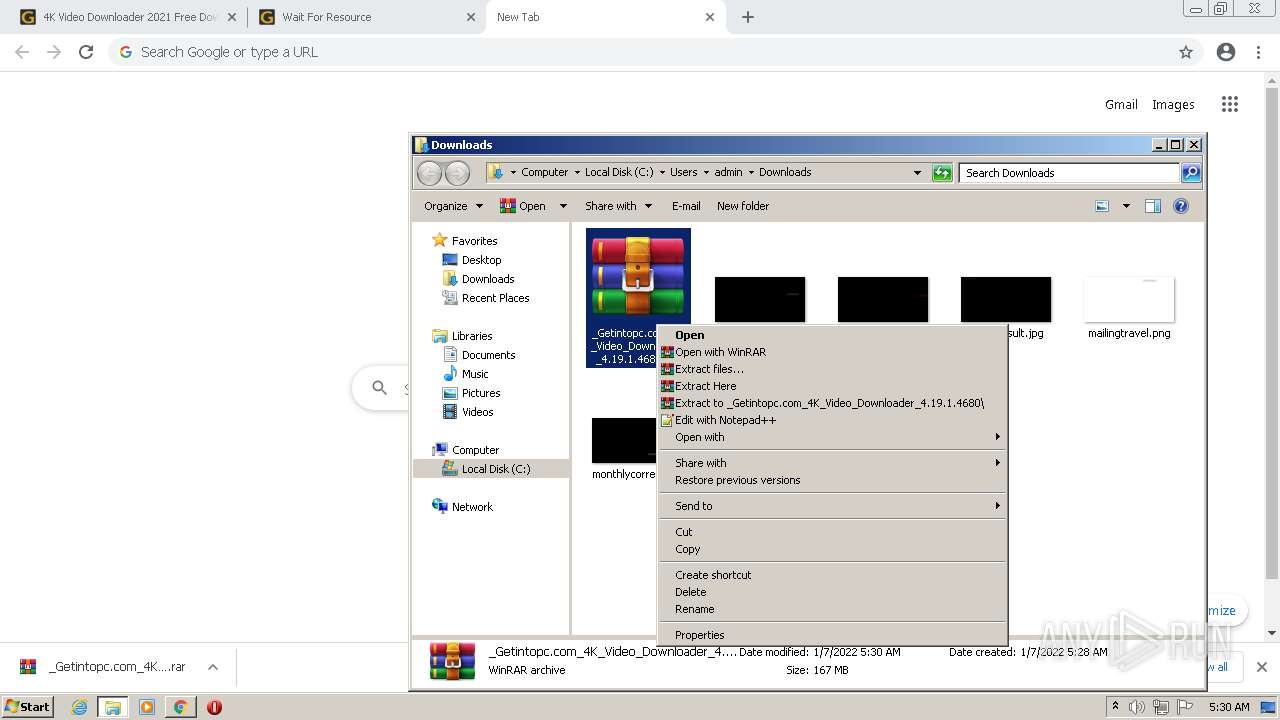Open the Chrome three-dot menu
Viewport: 1280px width, 720px height.
pyautogui.click(x=1258, y=52)
